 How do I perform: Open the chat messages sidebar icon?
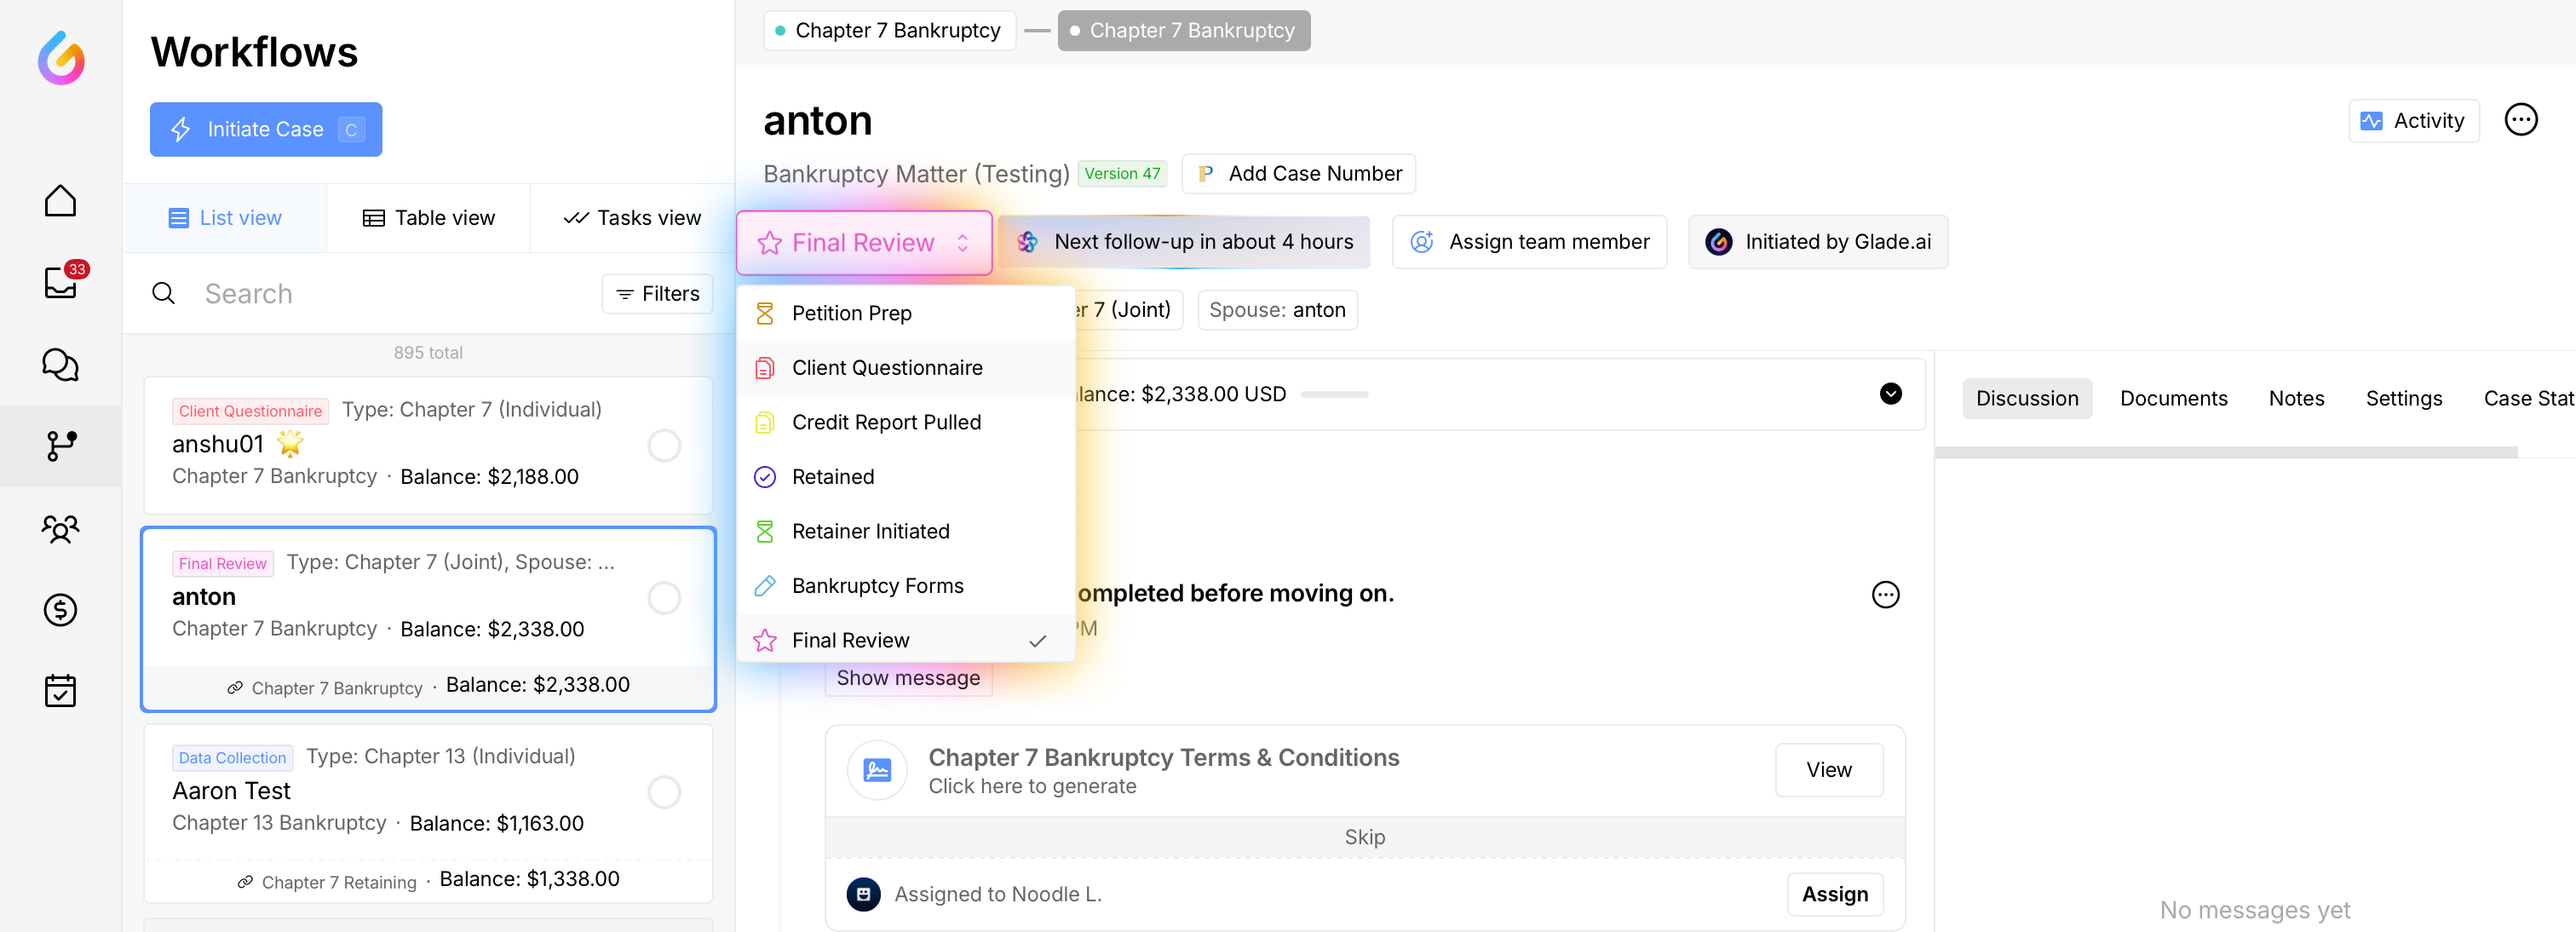point(60,364)
